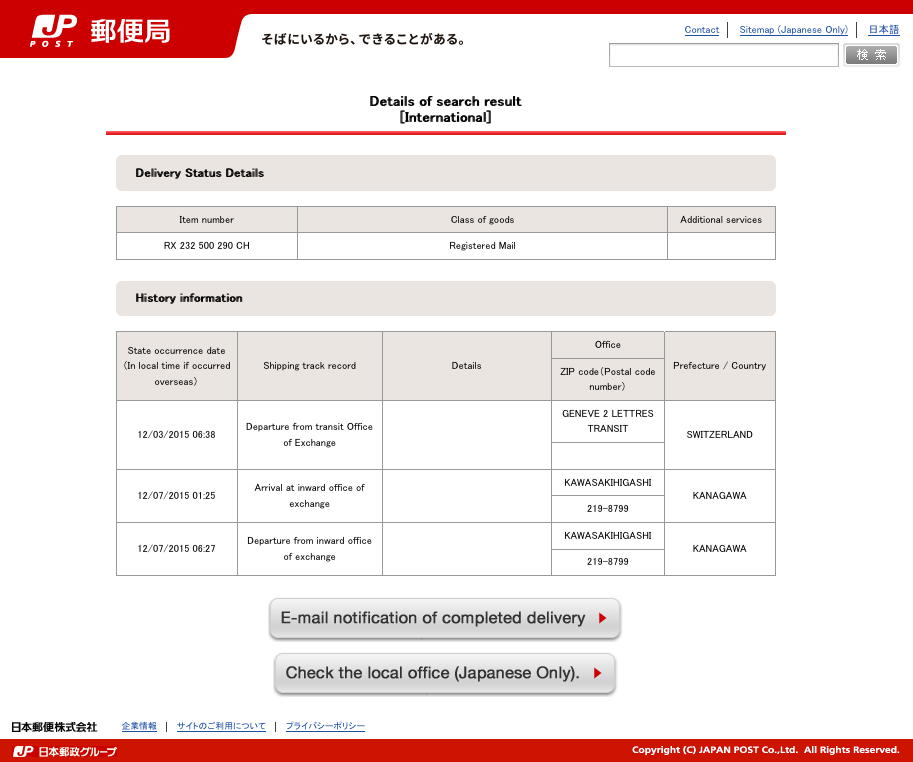The image size is (913, 762).
Task: Click ZIP 219-8799 in the arrival row
Action: 607,508
